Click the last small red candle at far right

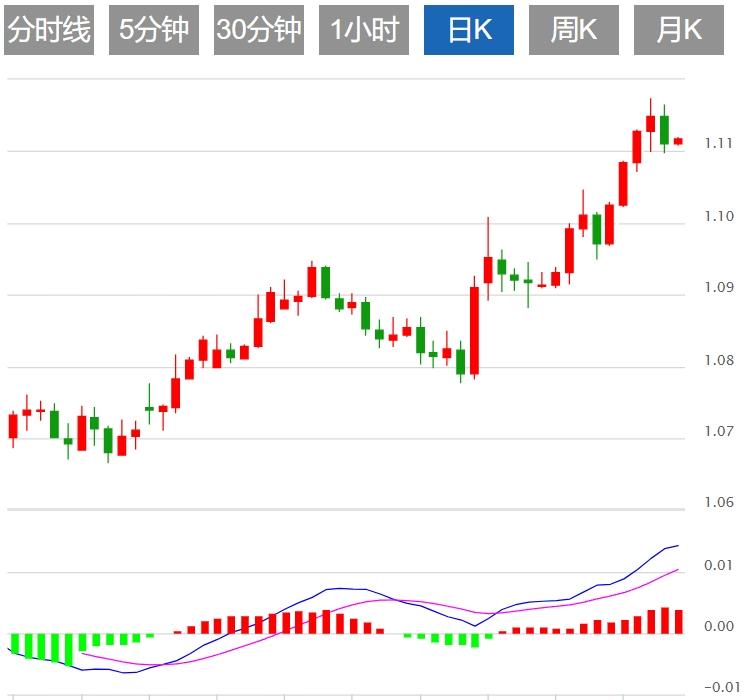[x=678, y=141]
